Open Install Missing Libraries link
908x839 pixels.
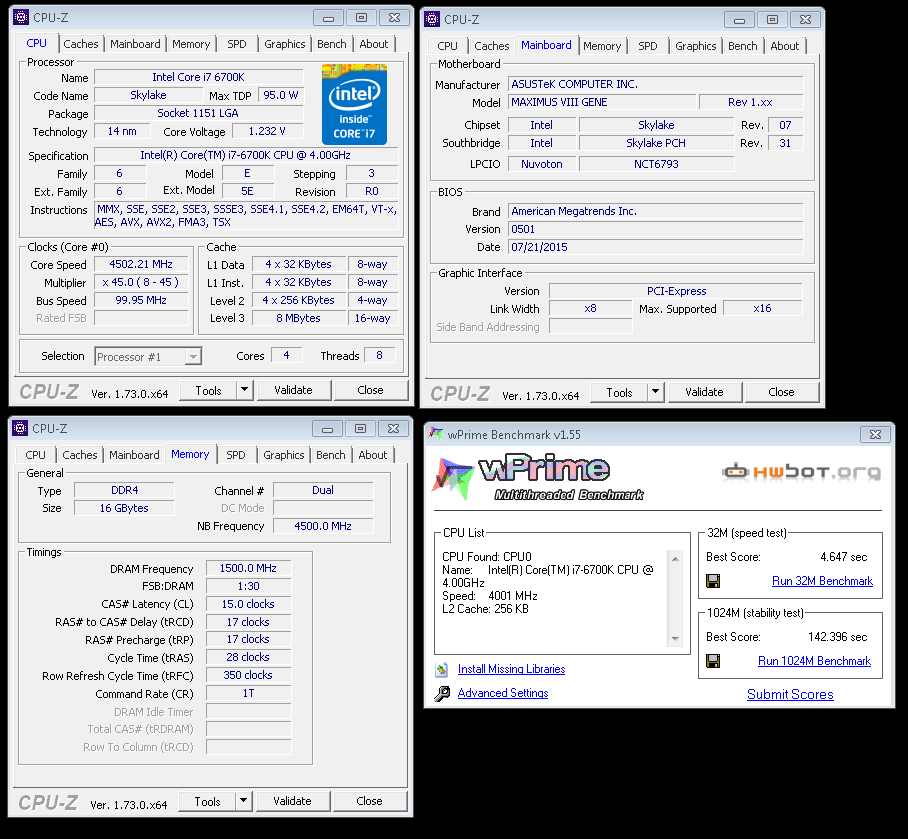[511, 669]
